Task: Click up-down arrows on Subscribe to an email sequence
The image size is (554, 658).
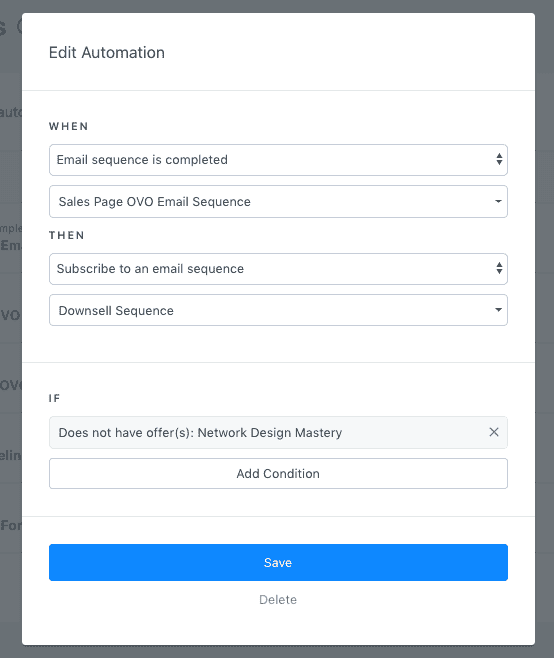Action: coord(499,268)
